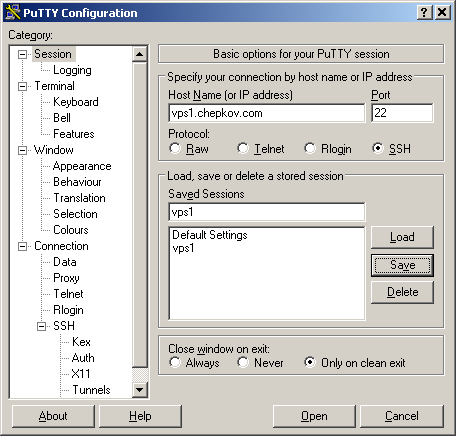The width and height of the screenshot is (456, 436).
Task: Open the Colours category under Window
Action: 71,230
